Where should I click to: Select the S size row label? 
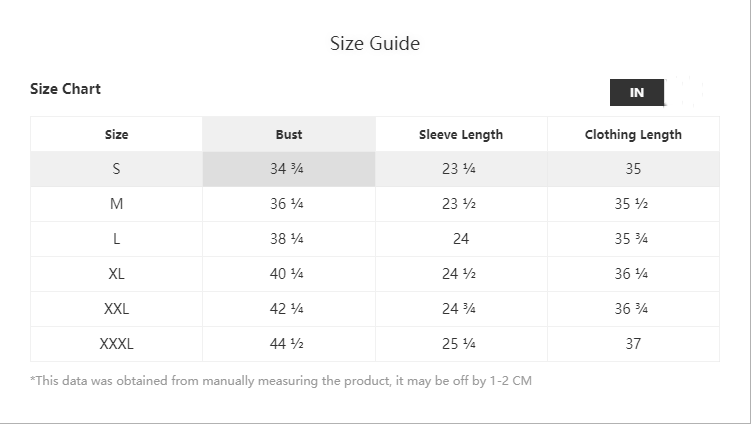tap(117, 169)
